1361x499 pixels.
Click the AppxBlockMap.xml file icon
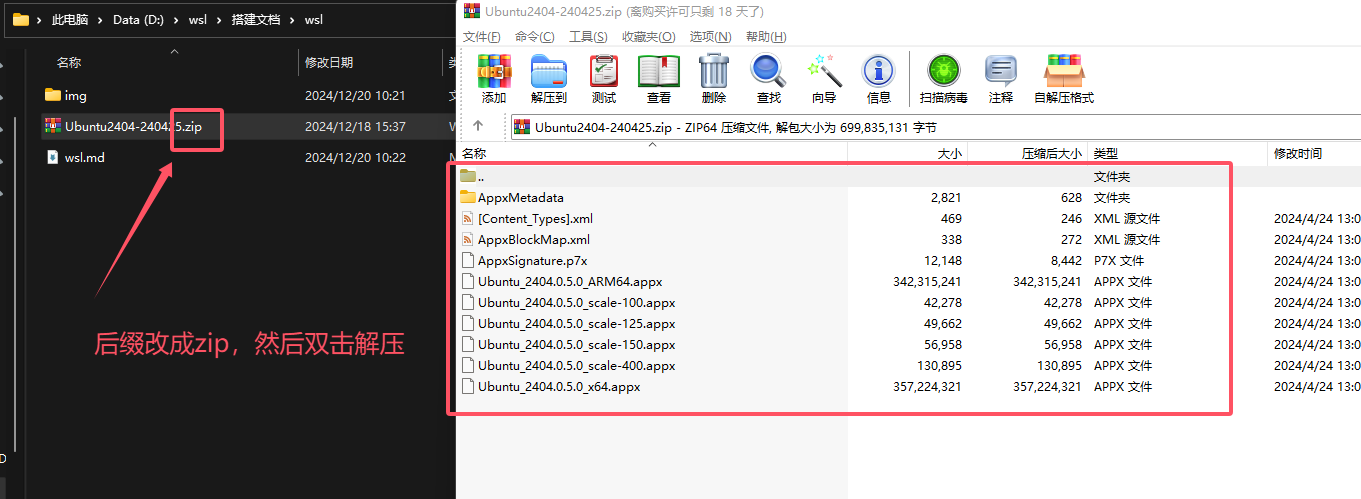468,239
